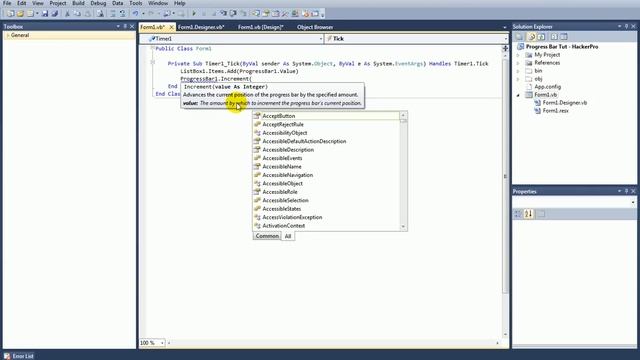Image resolution: width=640 pixels, height=360 pixels.
Task: Select Form1.resx in Solution Explorer
Action: tap(556, 111)
